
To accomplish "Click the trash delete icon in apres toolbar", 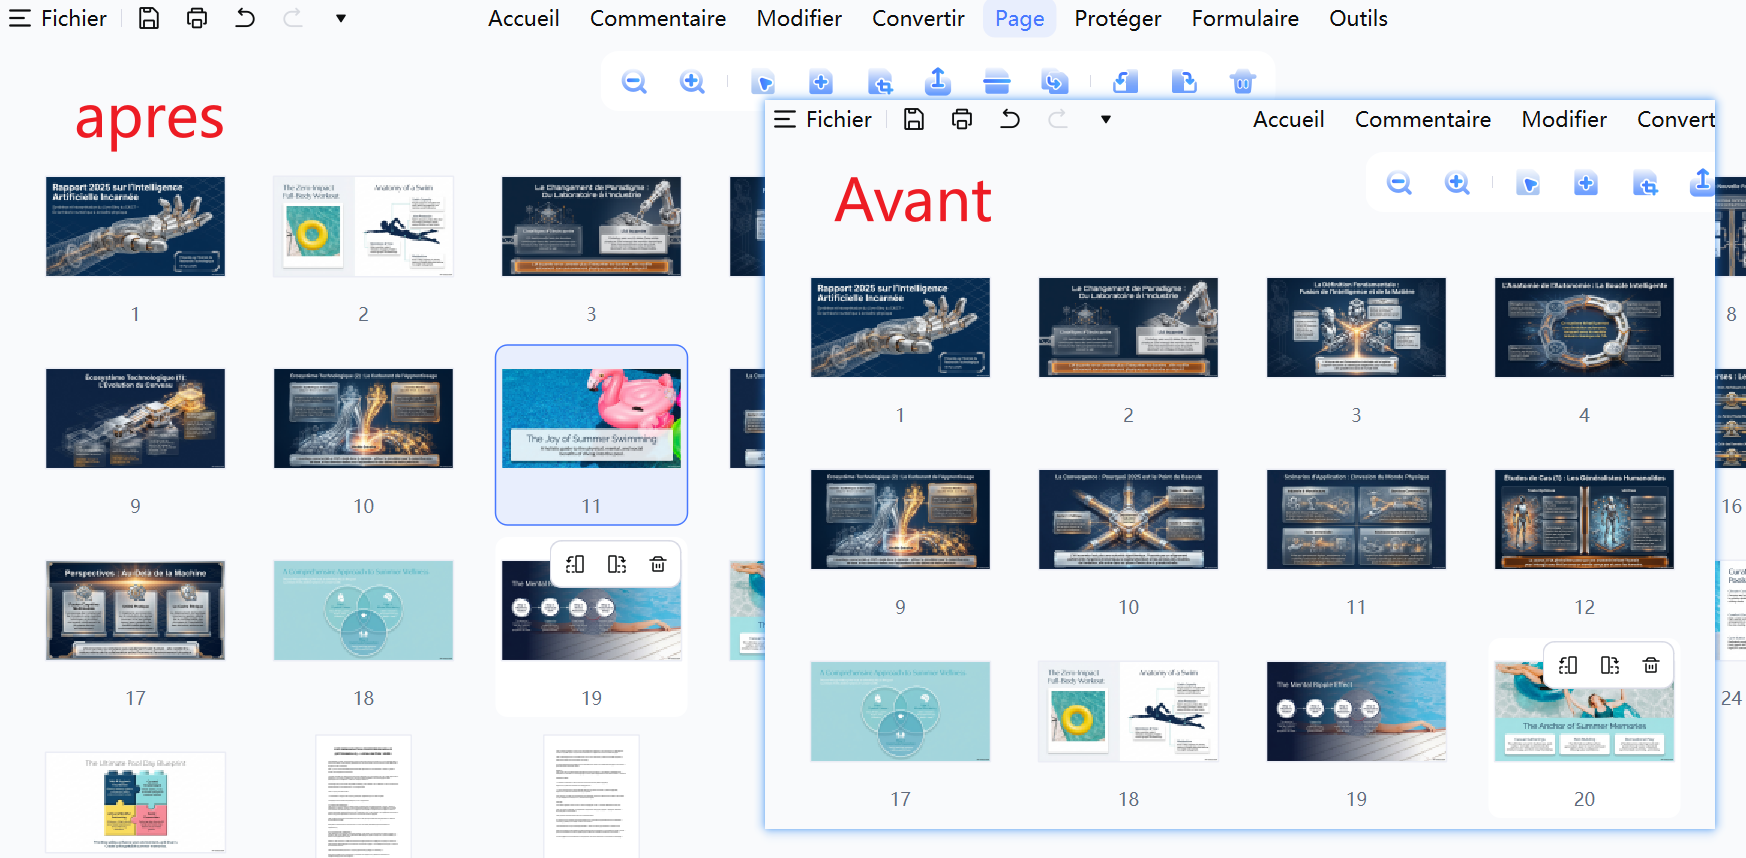I will point(1243,82).
